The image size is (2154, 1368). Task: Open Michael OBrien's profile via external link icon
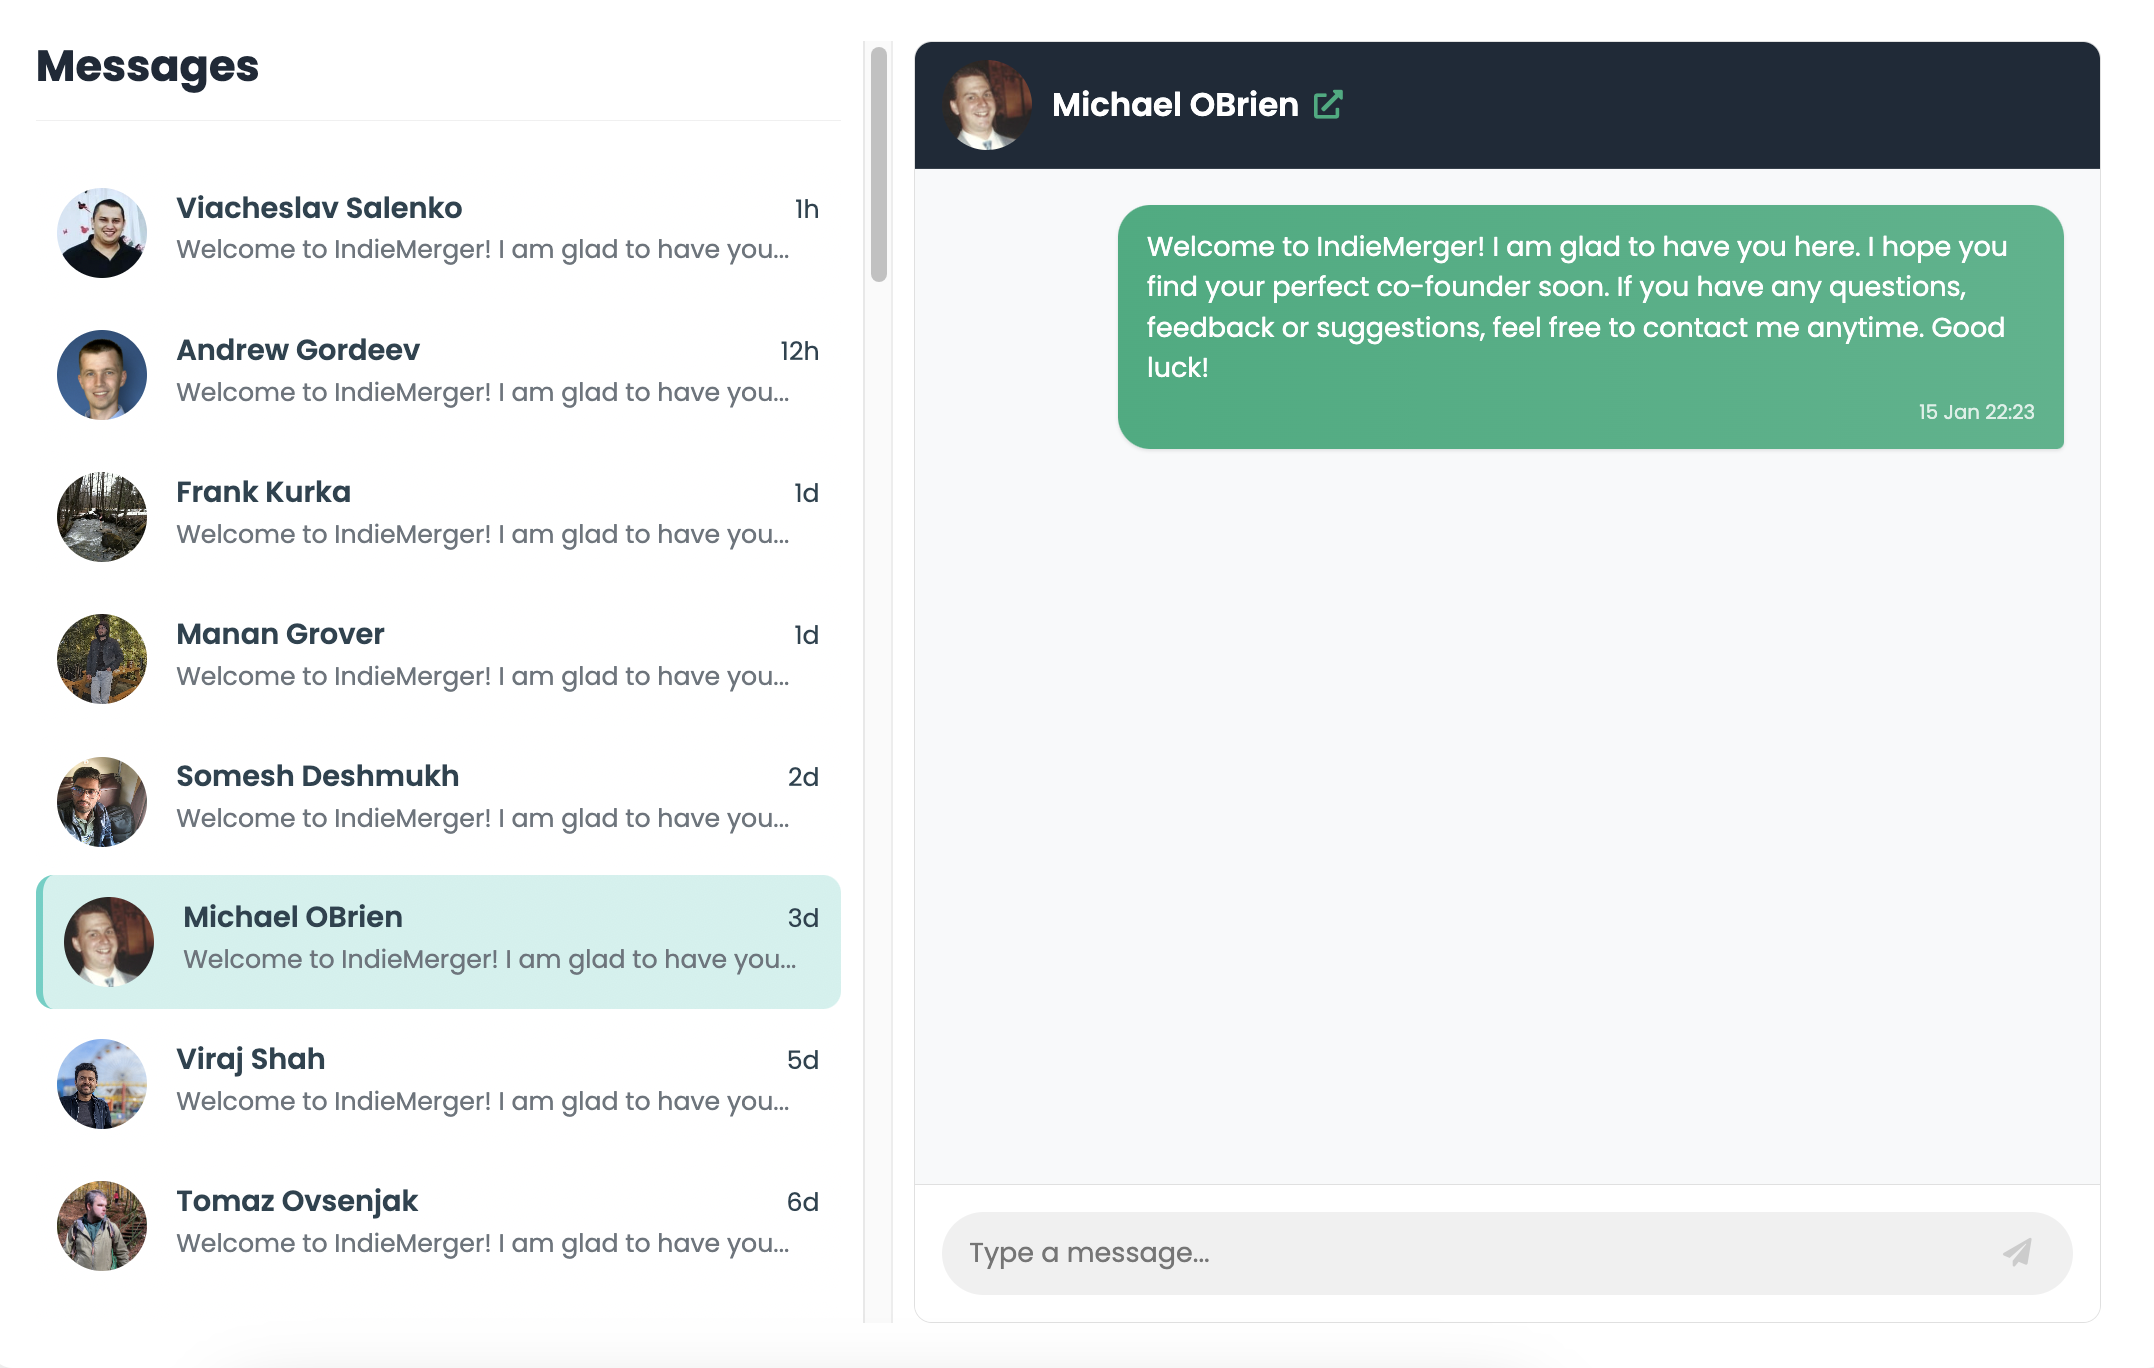pos(1329,103)
